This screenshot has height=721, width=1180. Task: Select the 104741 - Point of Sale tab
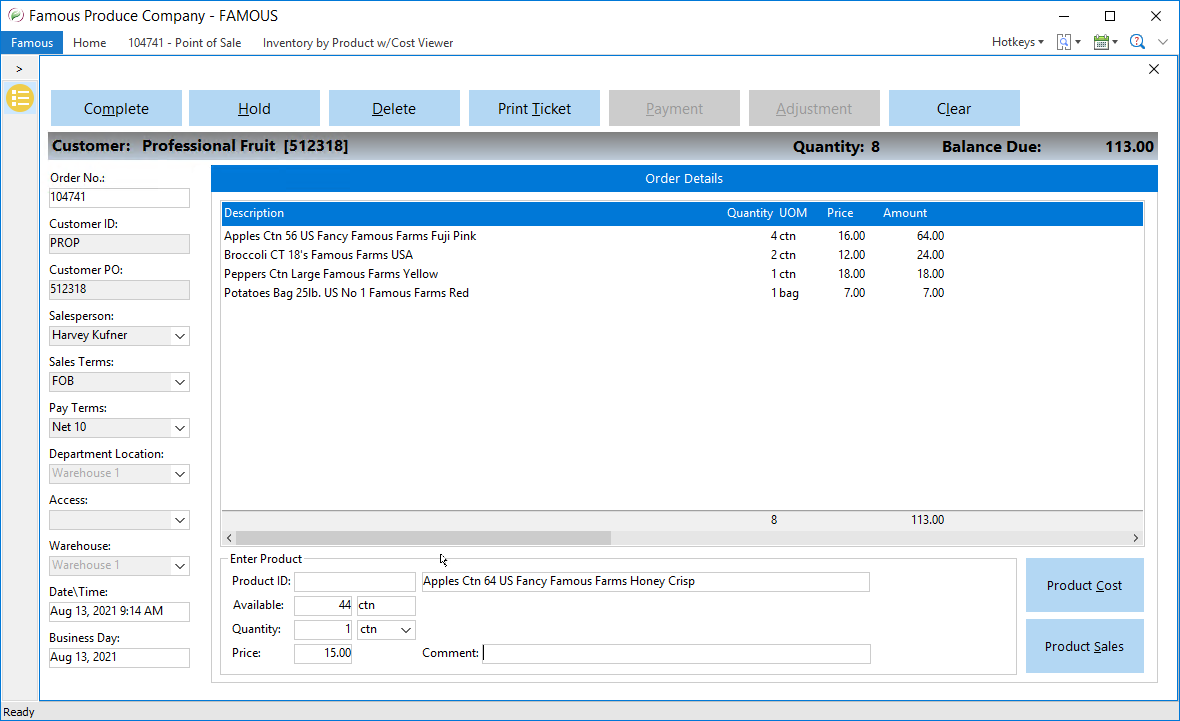pos(184,43)
